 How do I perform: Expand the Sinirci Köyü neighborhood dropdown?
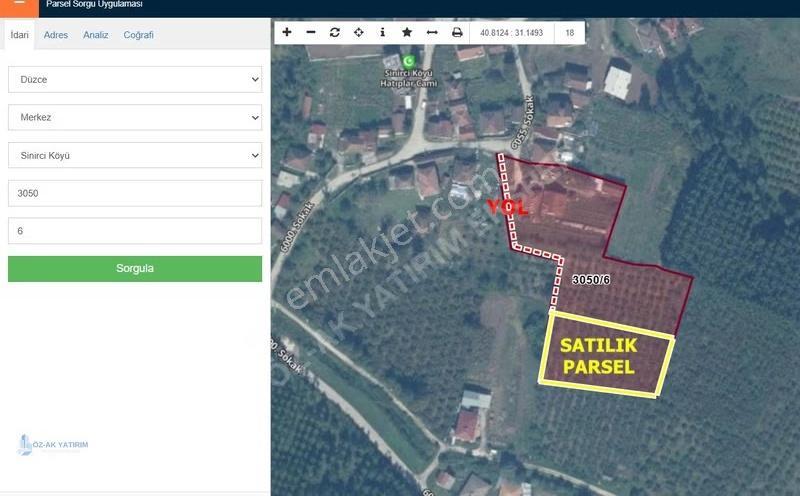coord(135,155)
